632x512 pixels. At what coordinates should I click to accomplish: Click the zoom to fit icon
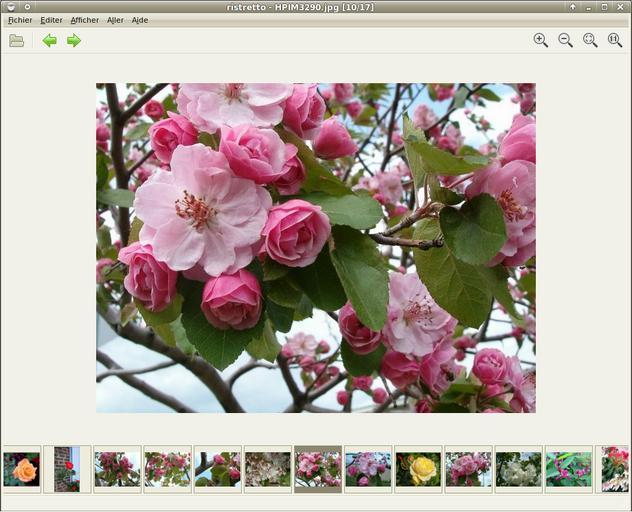coord(590,41)
